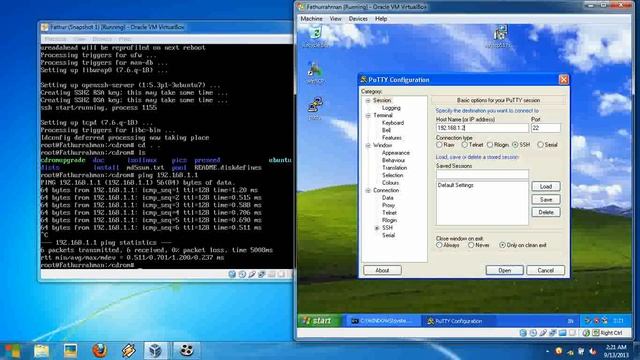Open Machine menu in Fathurrahman VM window
The height and width of the screenshot is (360, 640).
point(311,19)
